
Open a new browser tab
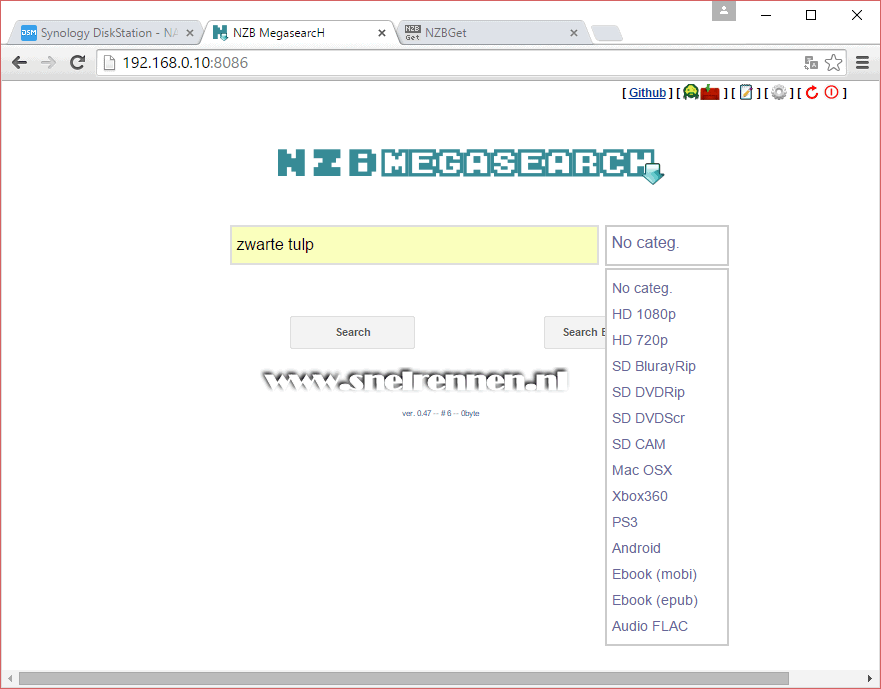607,33
